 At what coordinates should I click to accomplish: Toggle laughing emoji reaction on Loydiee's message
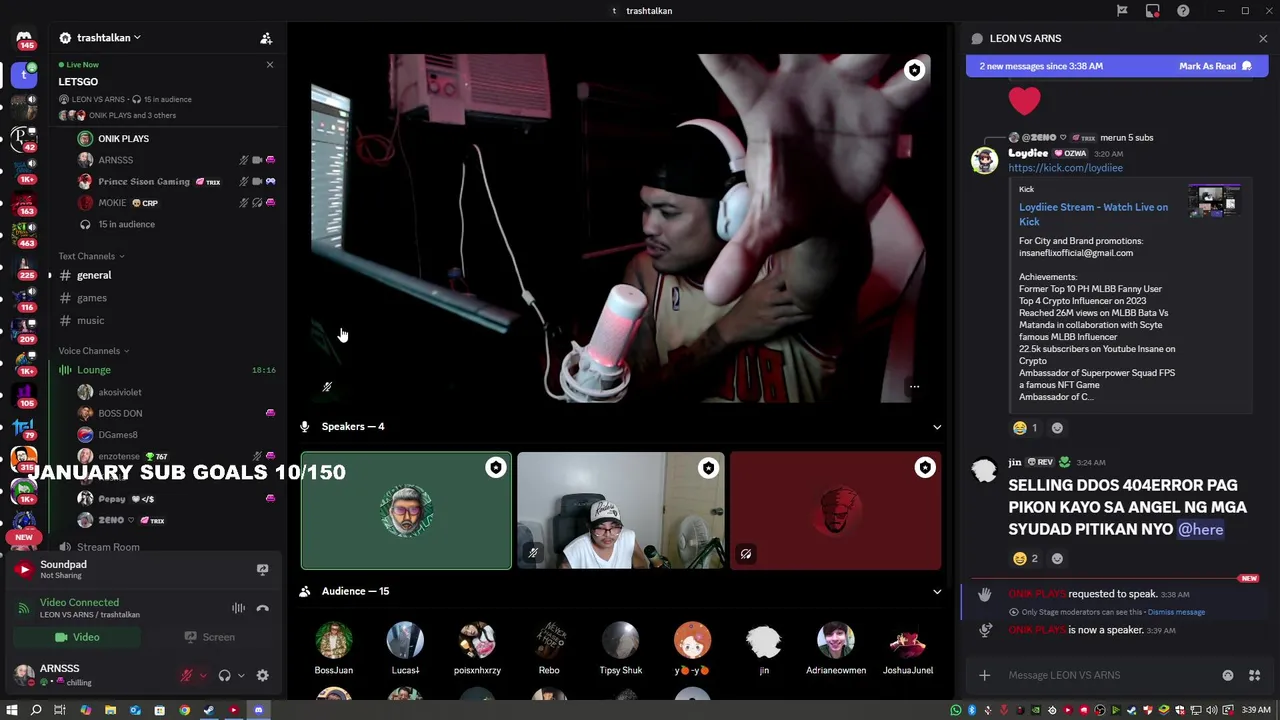click(1025, 428)
